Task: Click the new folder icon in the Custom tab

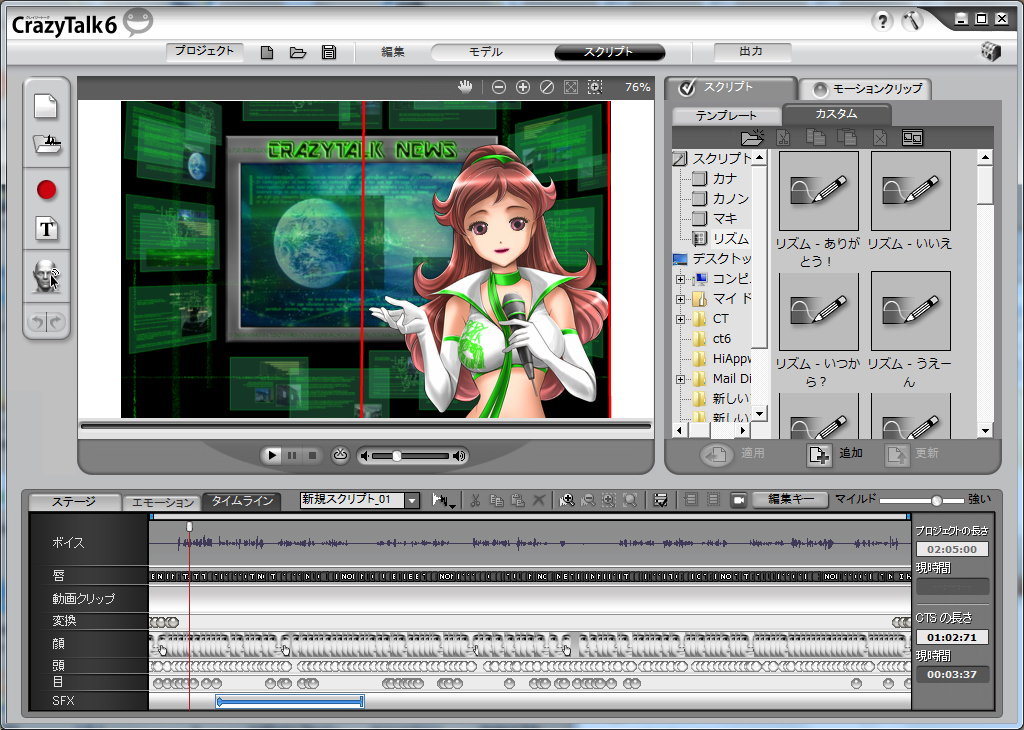Action: (752, 137)
